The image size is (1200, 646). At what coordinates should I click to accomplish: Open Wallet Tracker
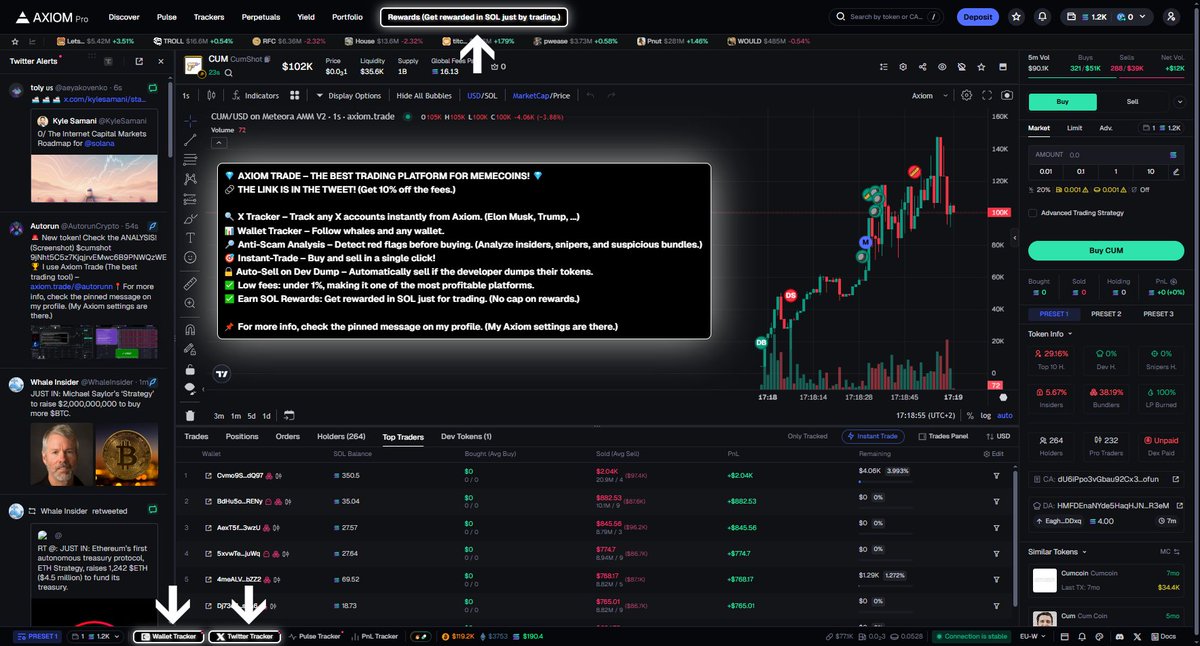tap(168, 636)
